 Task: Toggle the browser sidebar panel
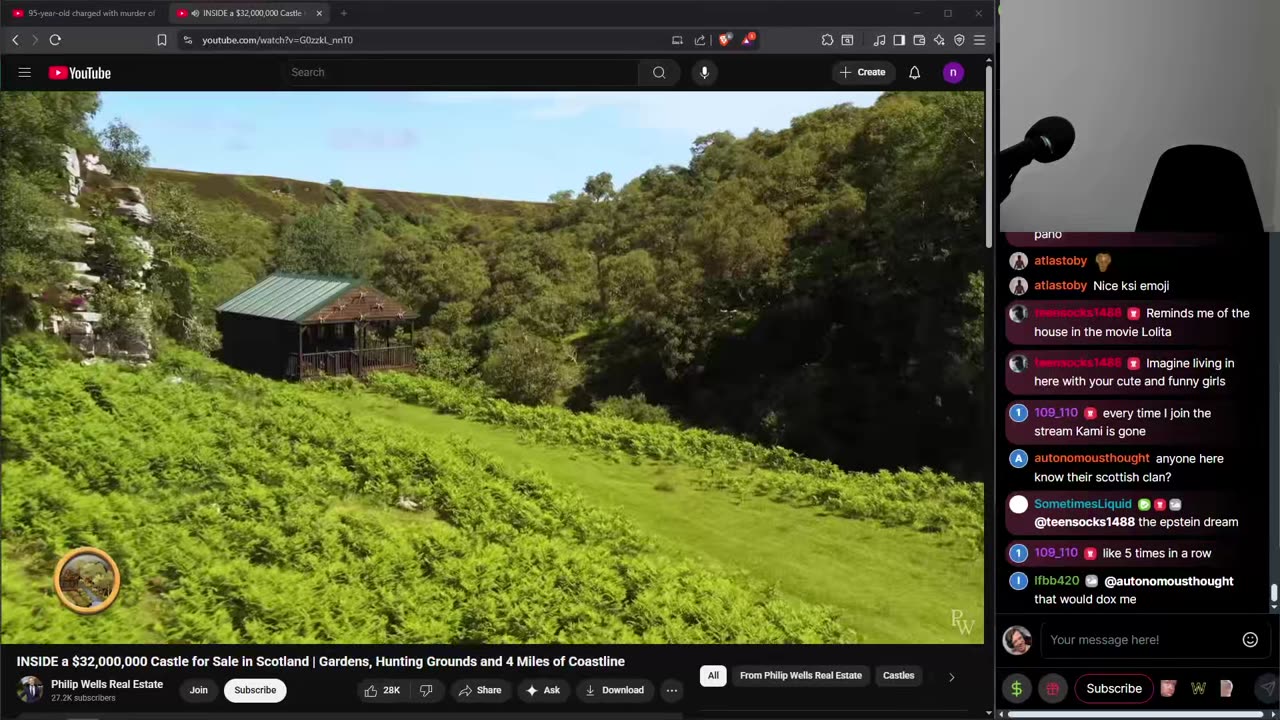point(899,40)
